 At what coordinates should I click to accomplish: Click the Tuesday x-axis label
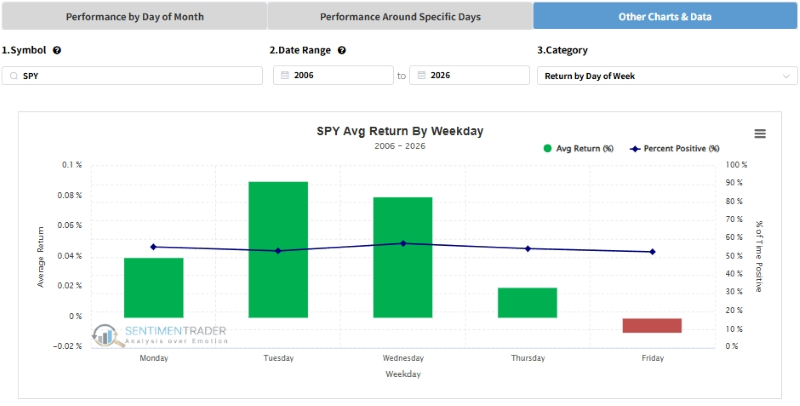coord(279,358)
